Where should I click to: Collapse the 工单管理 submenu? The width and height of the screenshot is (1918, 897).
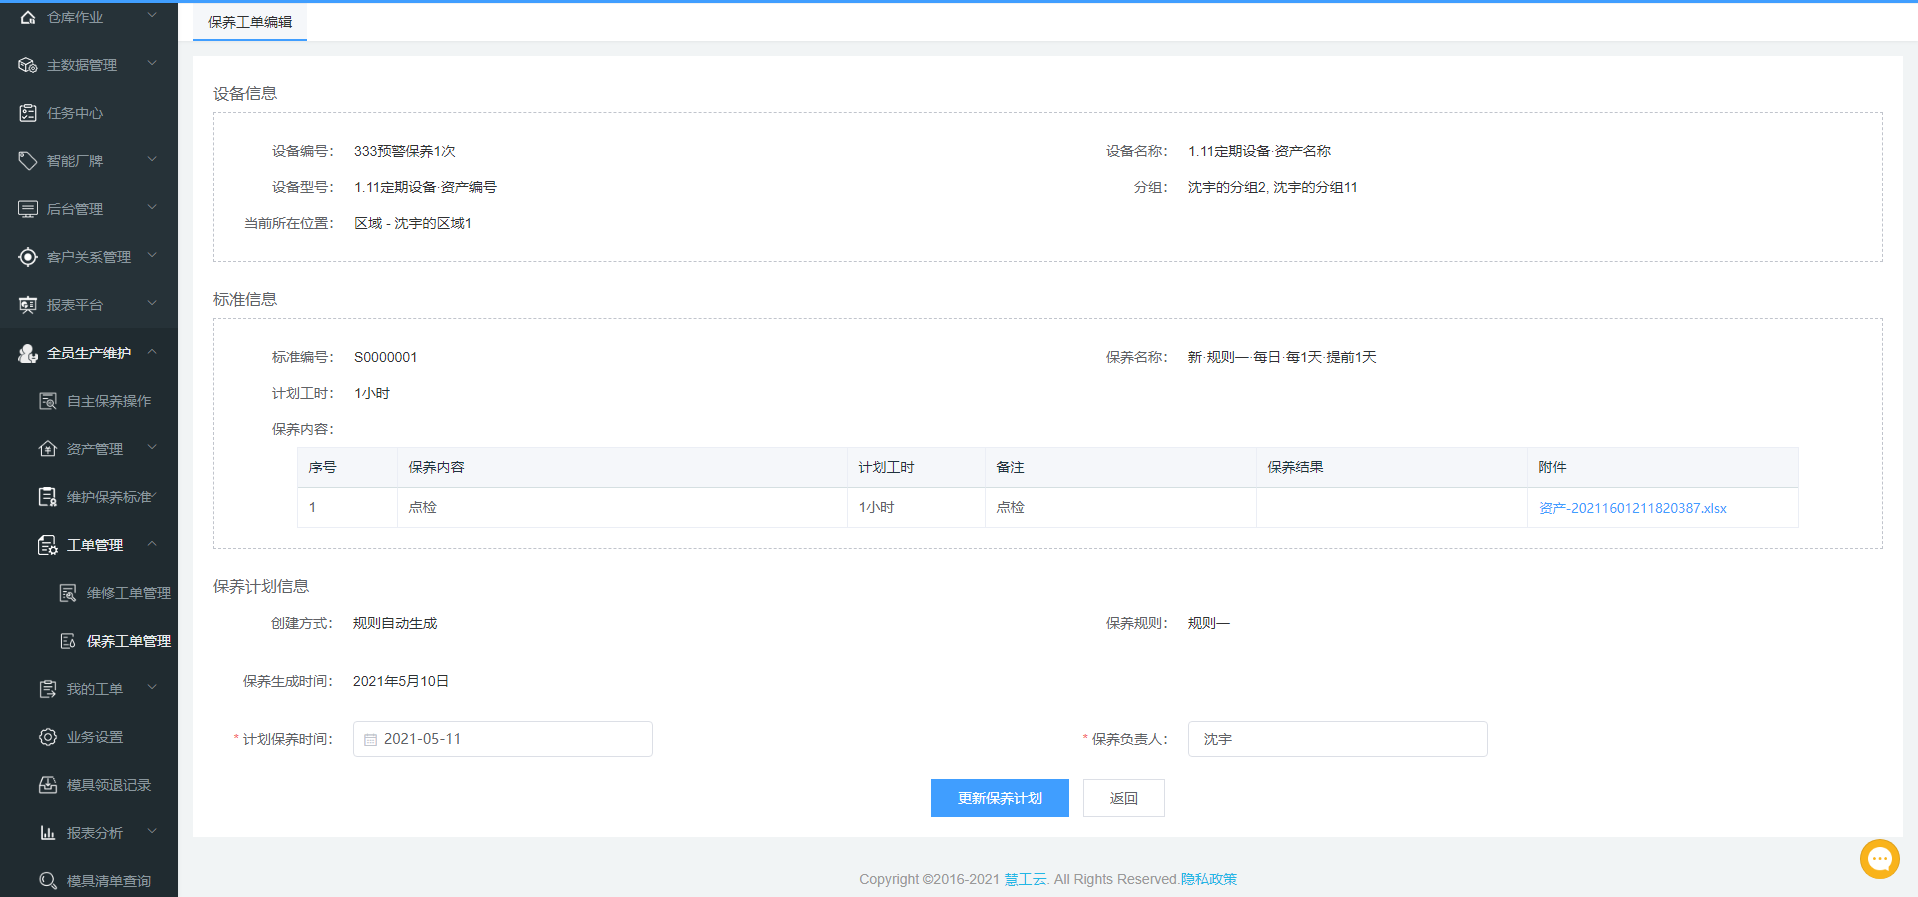(x=152, y=544)
